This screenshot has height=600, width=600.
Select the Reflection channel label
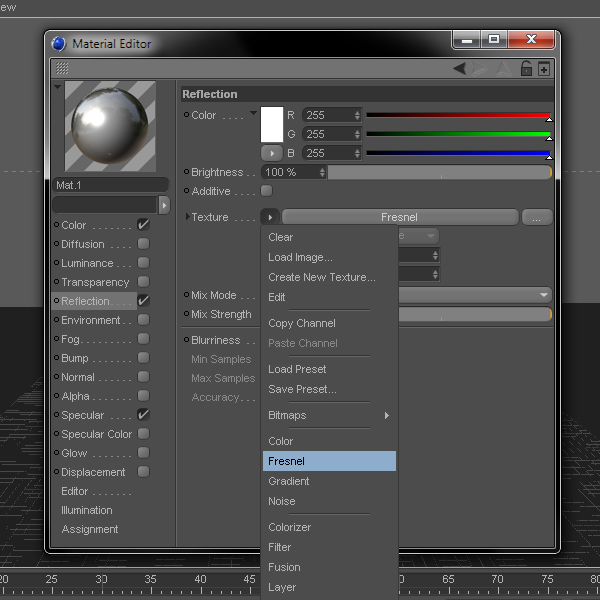(85, 301)
